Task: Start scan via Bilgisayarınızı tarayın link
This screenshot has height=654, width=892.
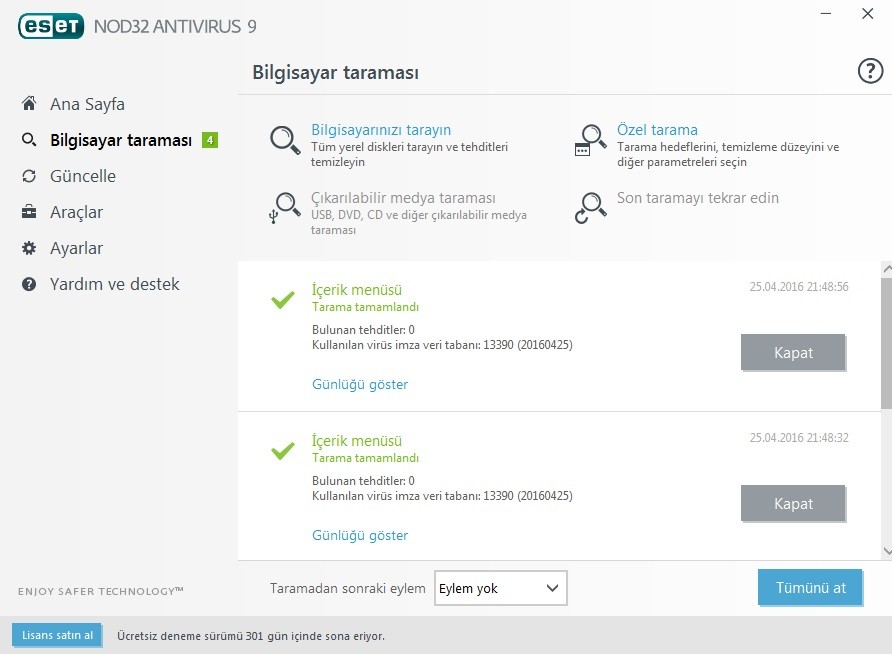Action: coord(381,130)
